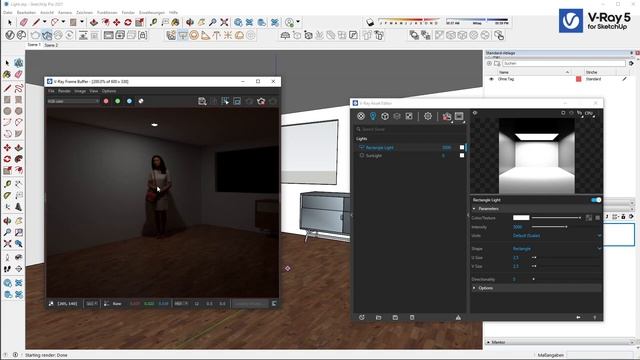Click the Color/Texture slider track
Viewport: 640px width, 360px height.
point(556,218)
